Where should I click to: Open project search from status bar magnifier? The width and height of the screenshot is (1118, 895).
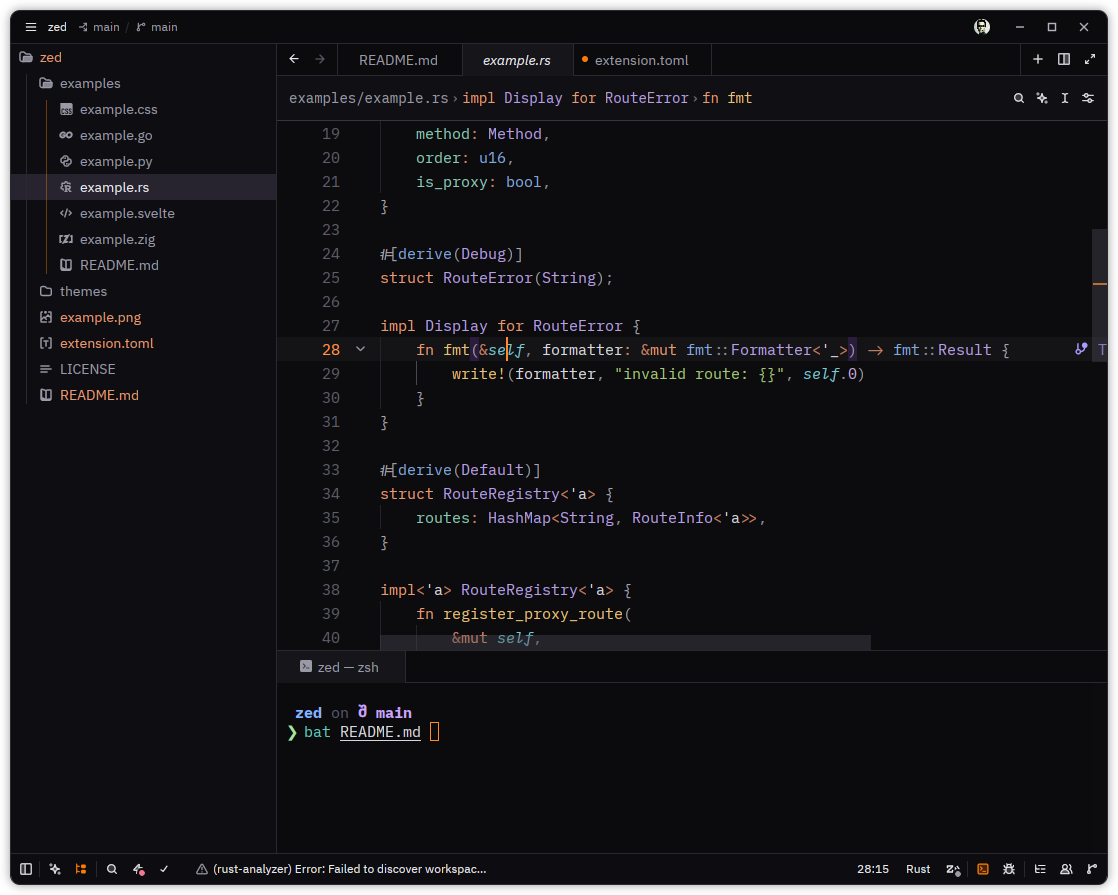pyautogui.click(x=112, y=869)
